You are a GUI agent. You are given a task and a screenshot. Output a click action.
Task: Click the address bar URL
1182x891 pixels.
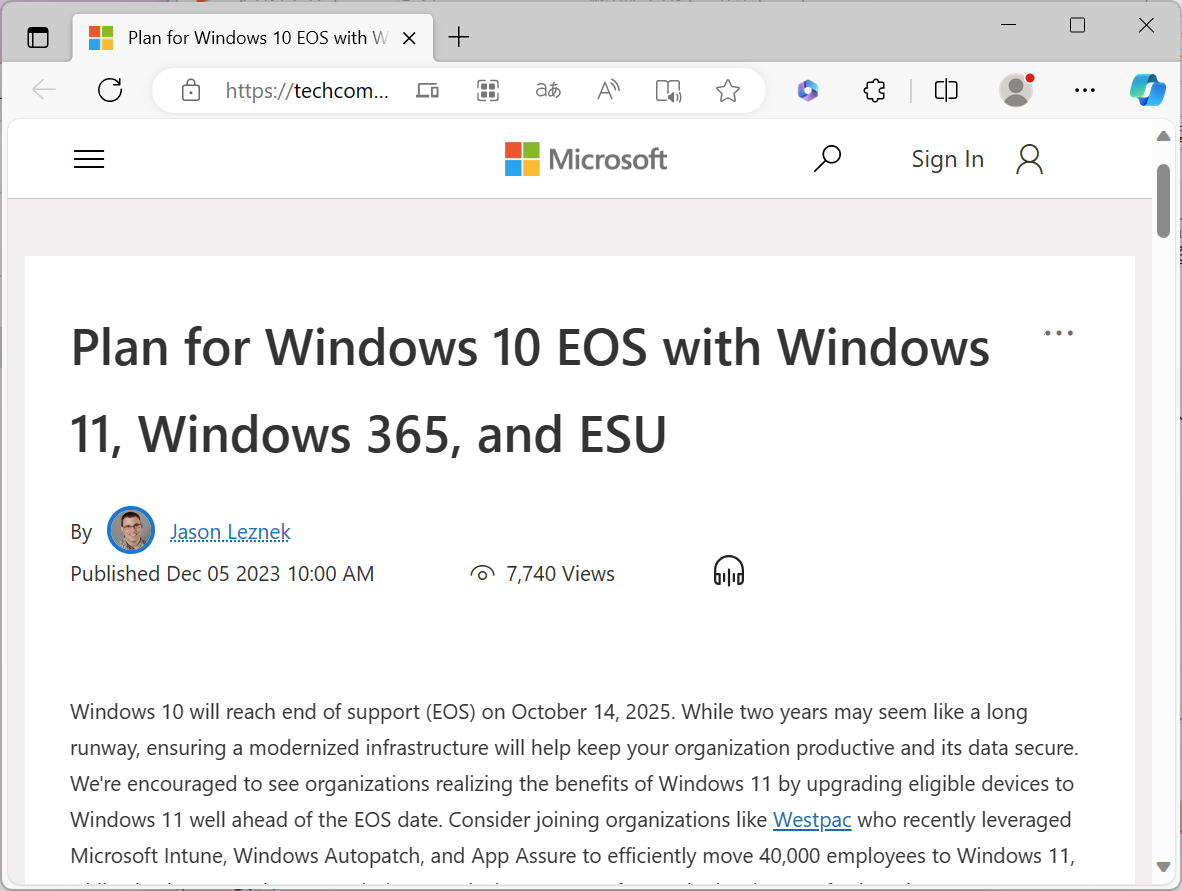[x=307, y=90]
